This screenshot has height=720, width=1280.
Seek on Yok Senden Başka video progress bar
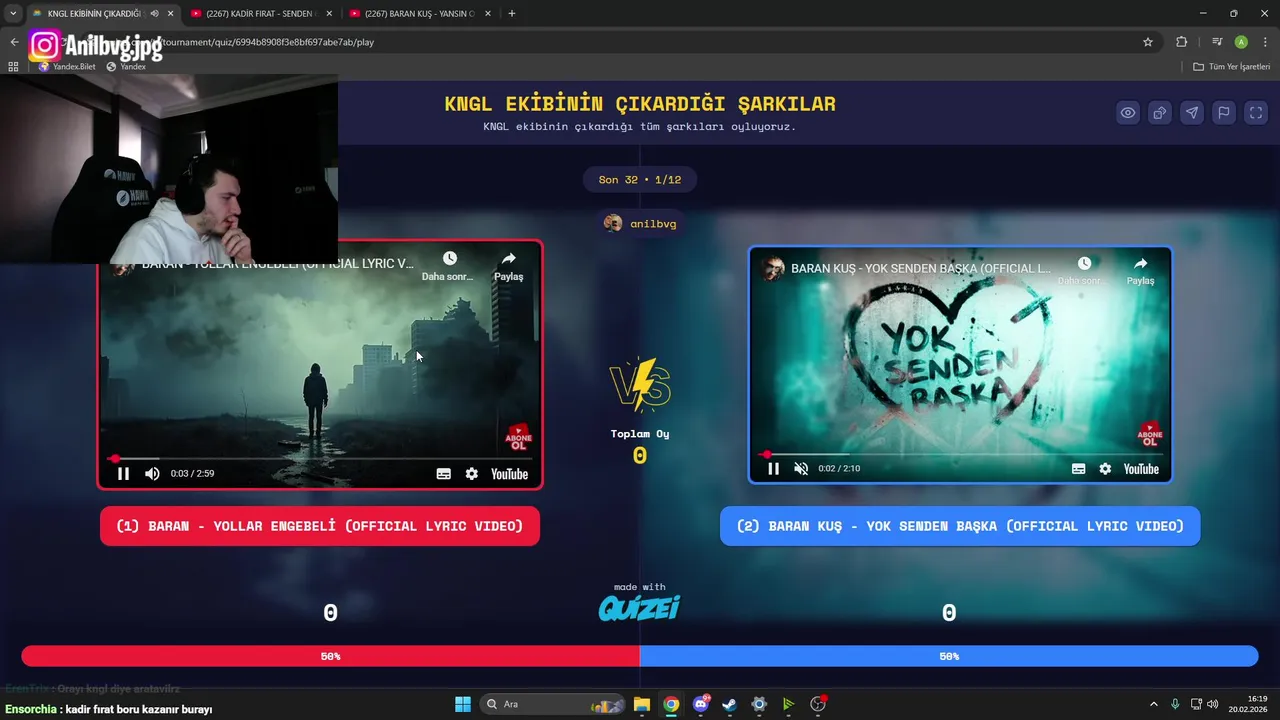click(960, 454)
